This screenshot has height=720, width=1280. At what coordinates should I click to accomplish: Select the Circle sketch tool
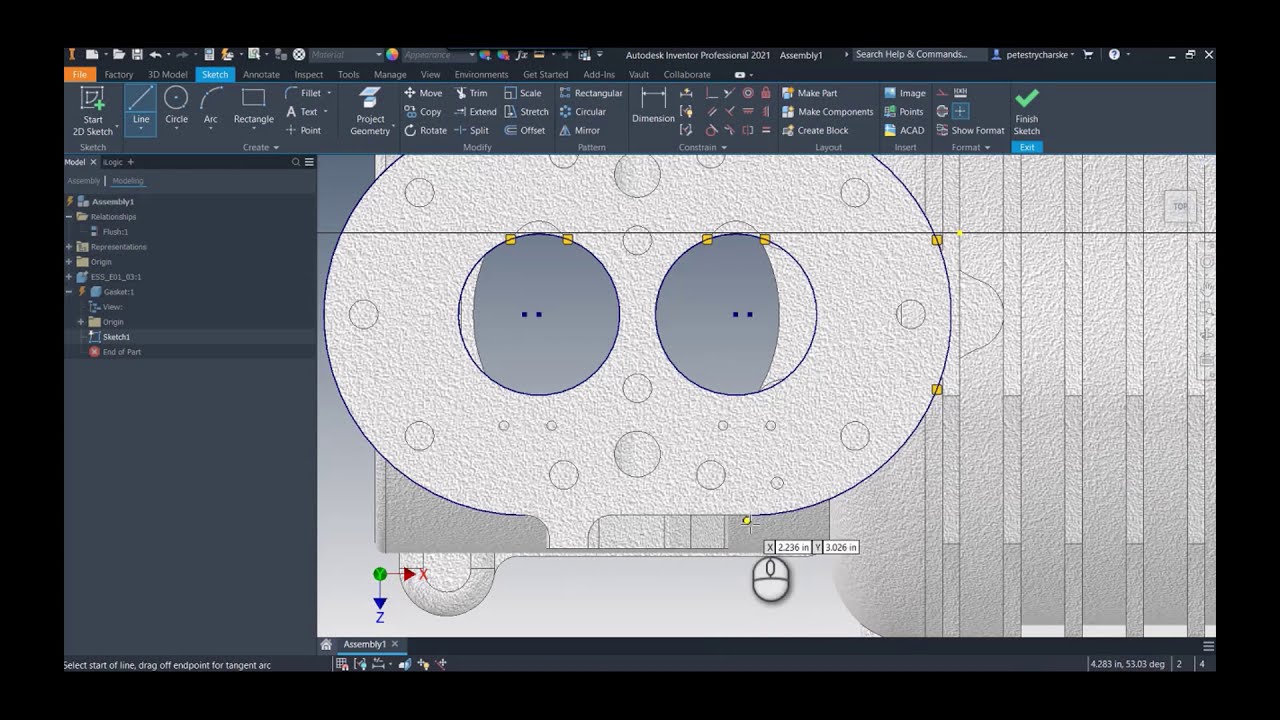coord(176,108)
